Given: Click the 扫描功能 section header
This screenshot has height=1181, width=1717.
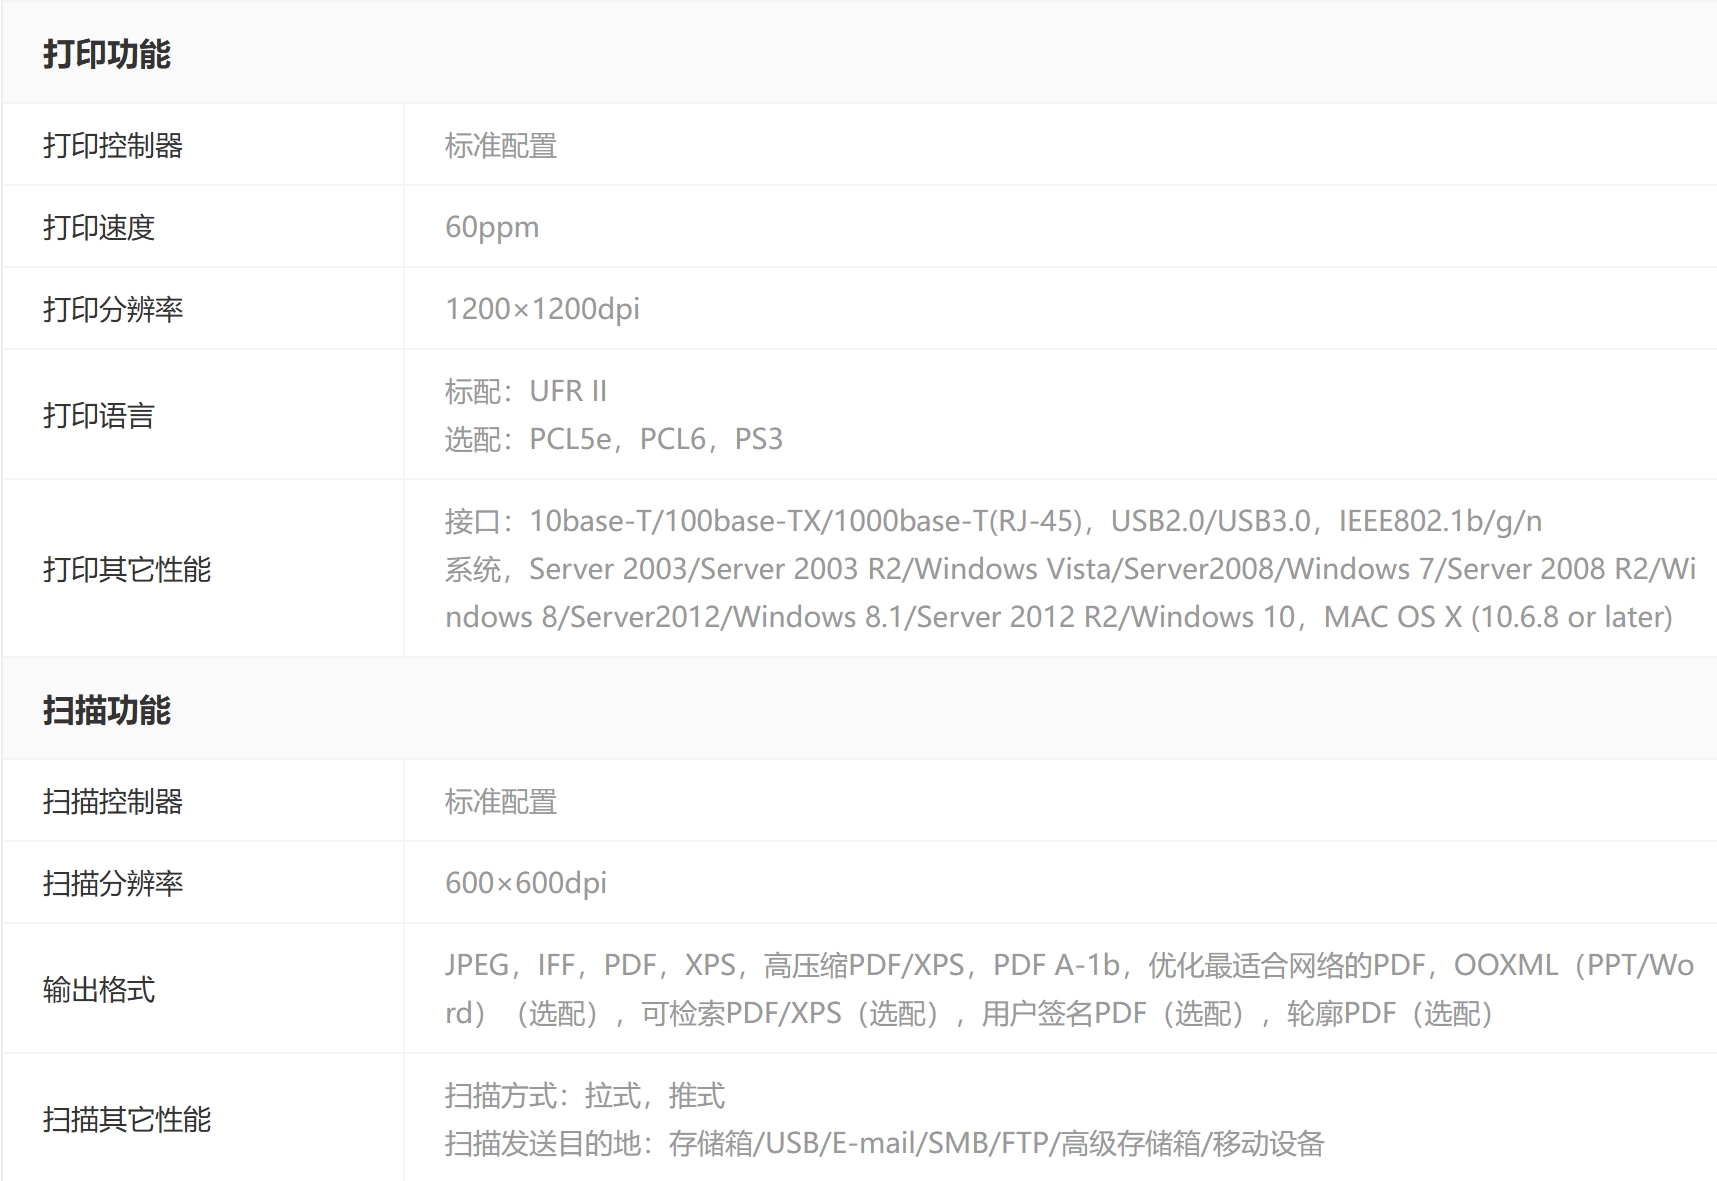Looking at the screenshot, I should click(107, 711).
